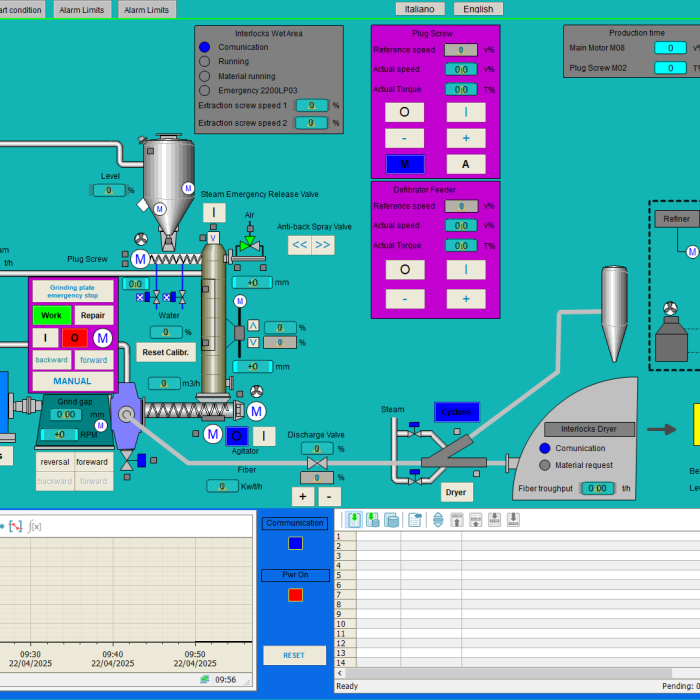Click the Plug Screw motor M icon

point(140,259)
